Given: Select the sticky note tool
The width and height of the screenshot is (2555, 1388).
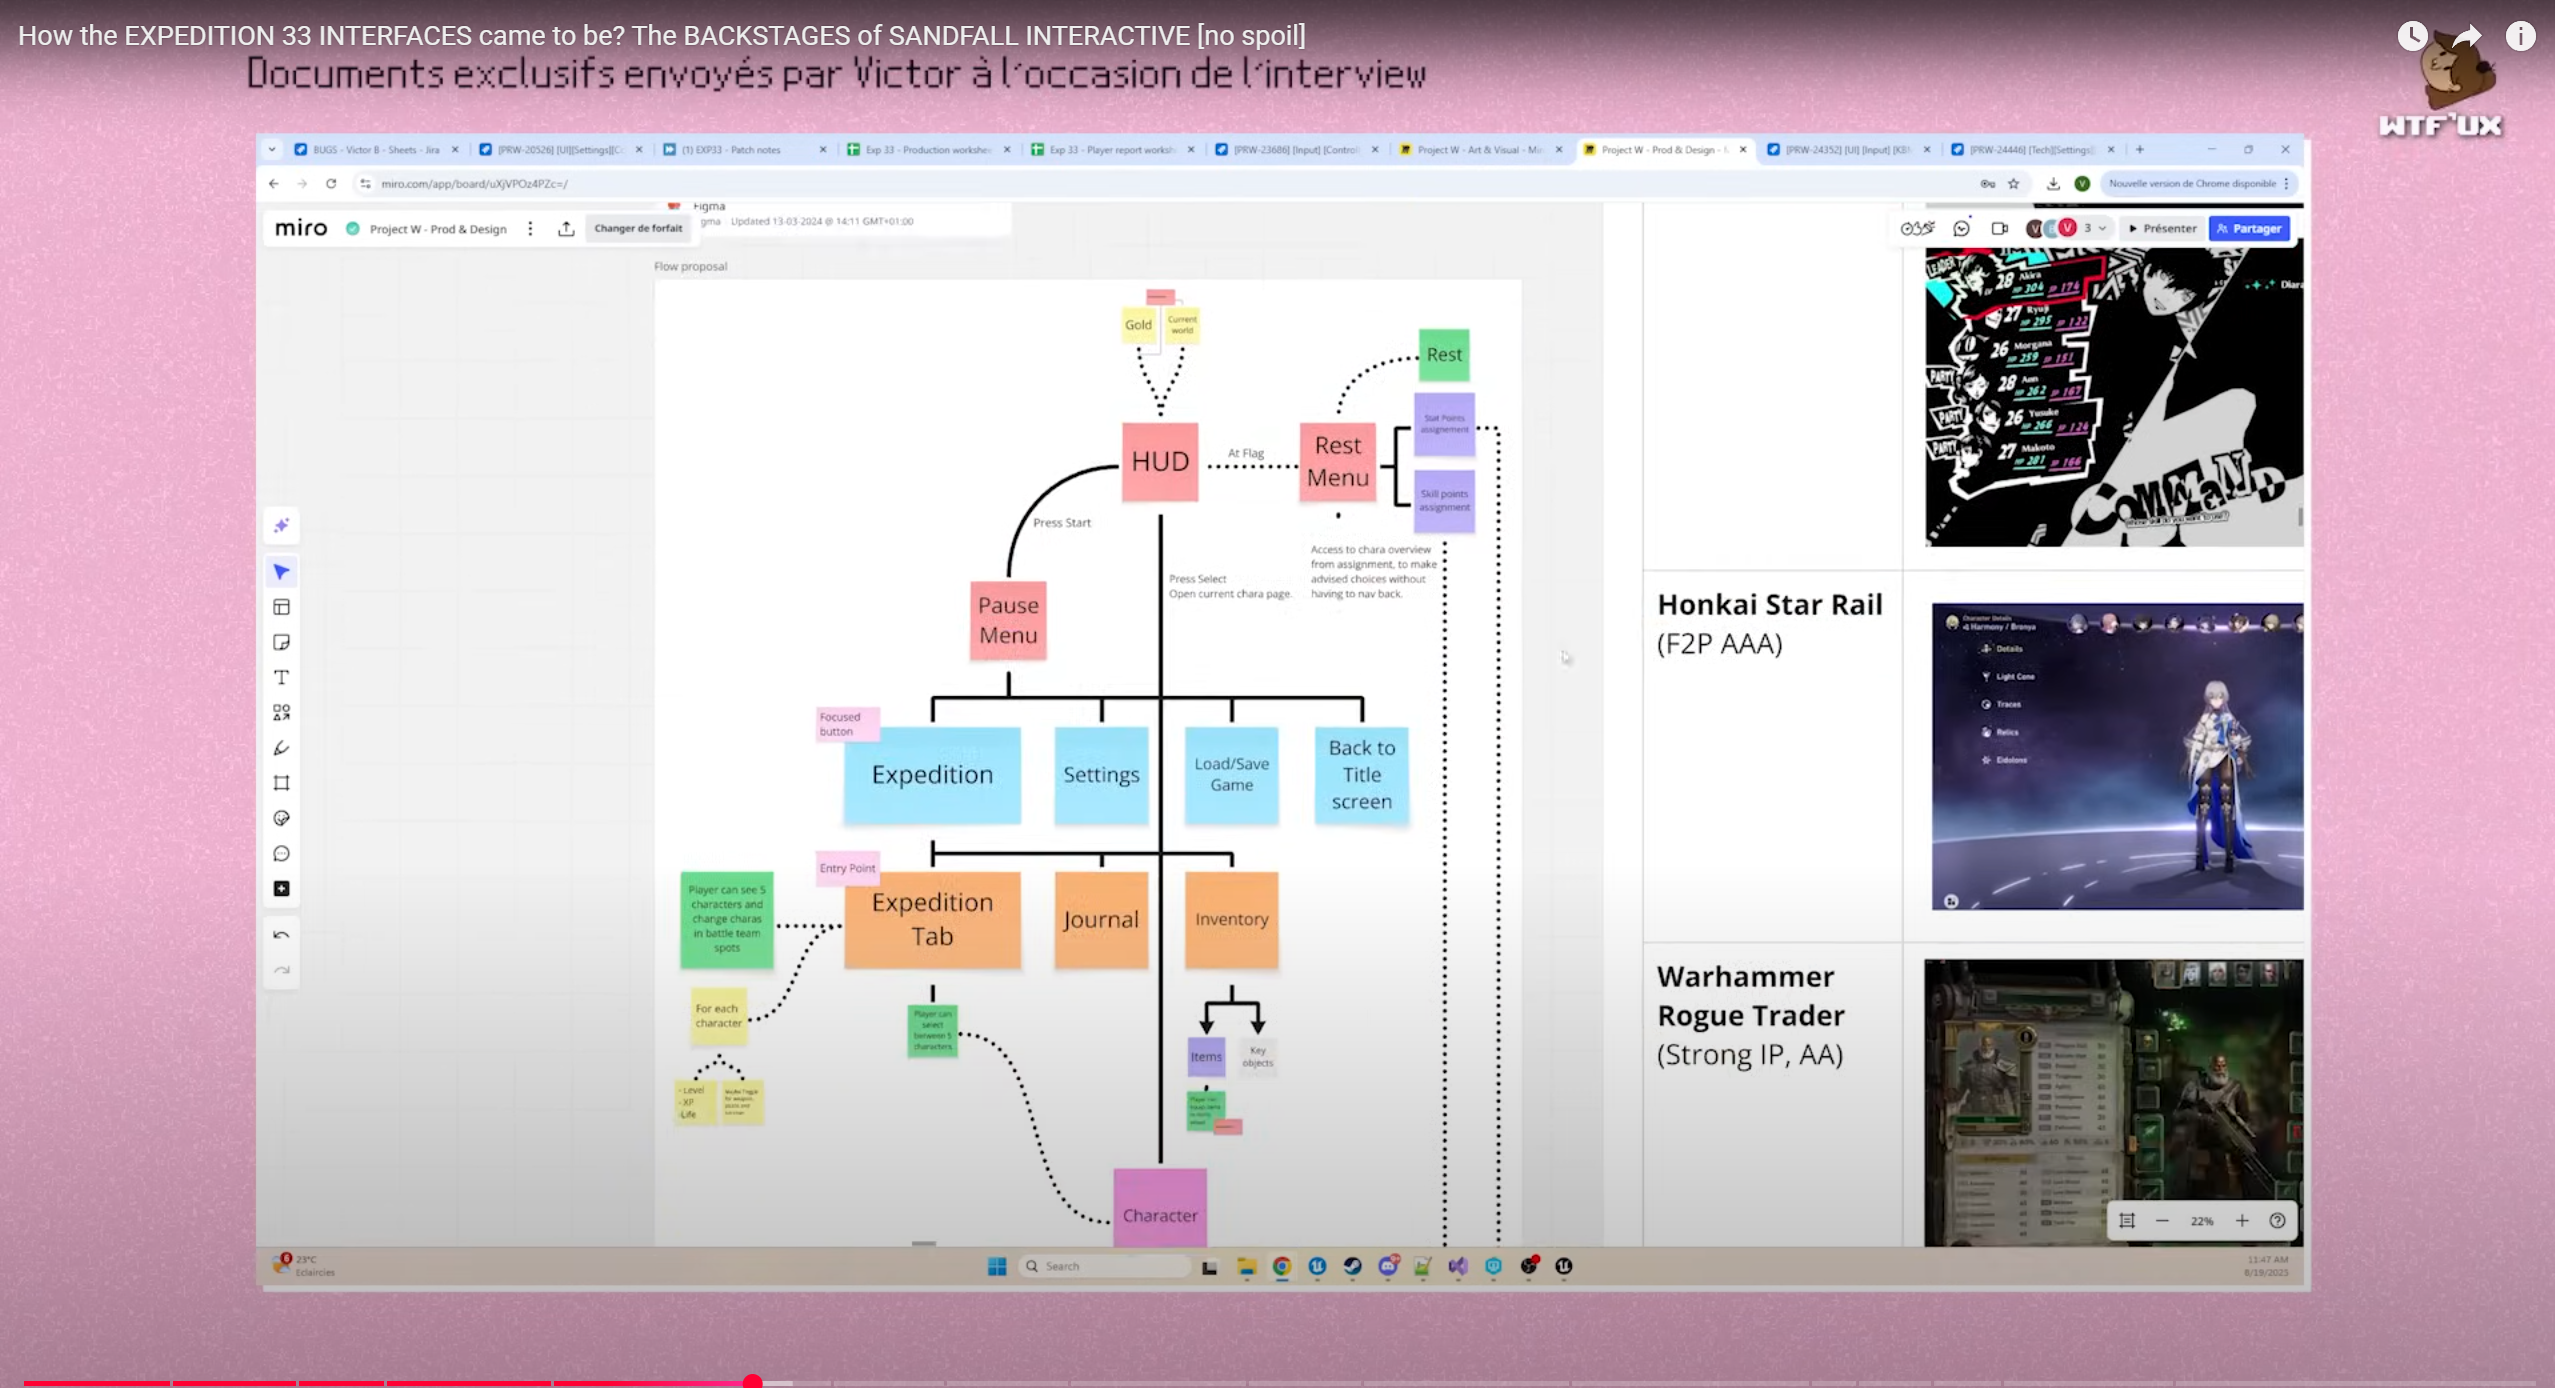Looking at the screenshot, I should pos(282,642).
